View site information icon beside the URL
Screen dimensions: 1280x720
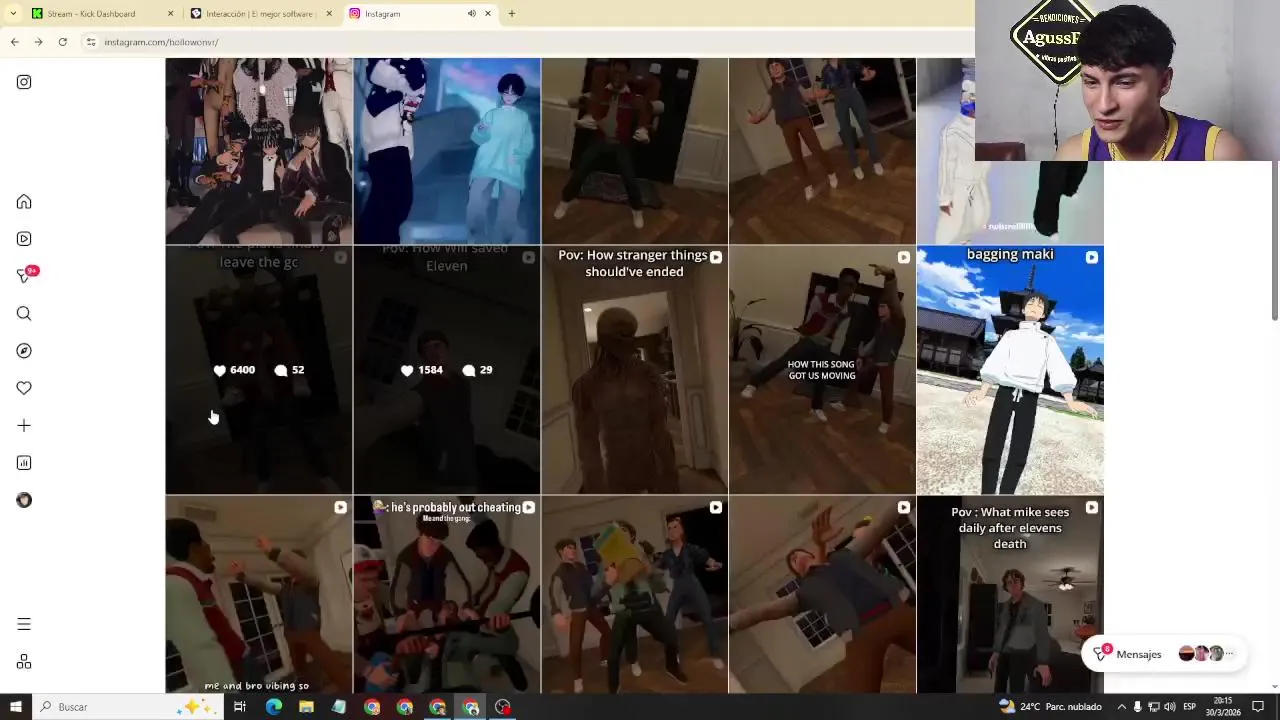click(x=91, y=42)
